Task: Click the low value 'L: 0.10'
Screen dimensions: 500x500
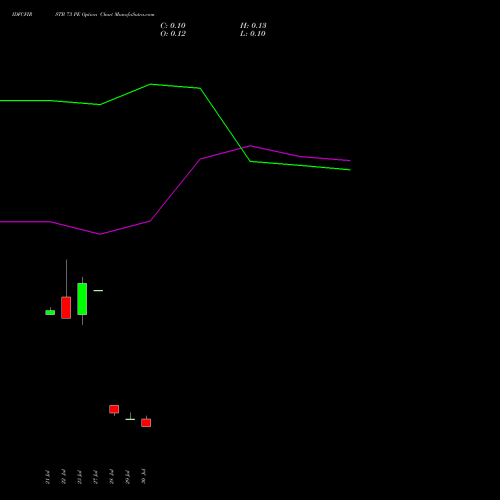Action: [253, 34]
